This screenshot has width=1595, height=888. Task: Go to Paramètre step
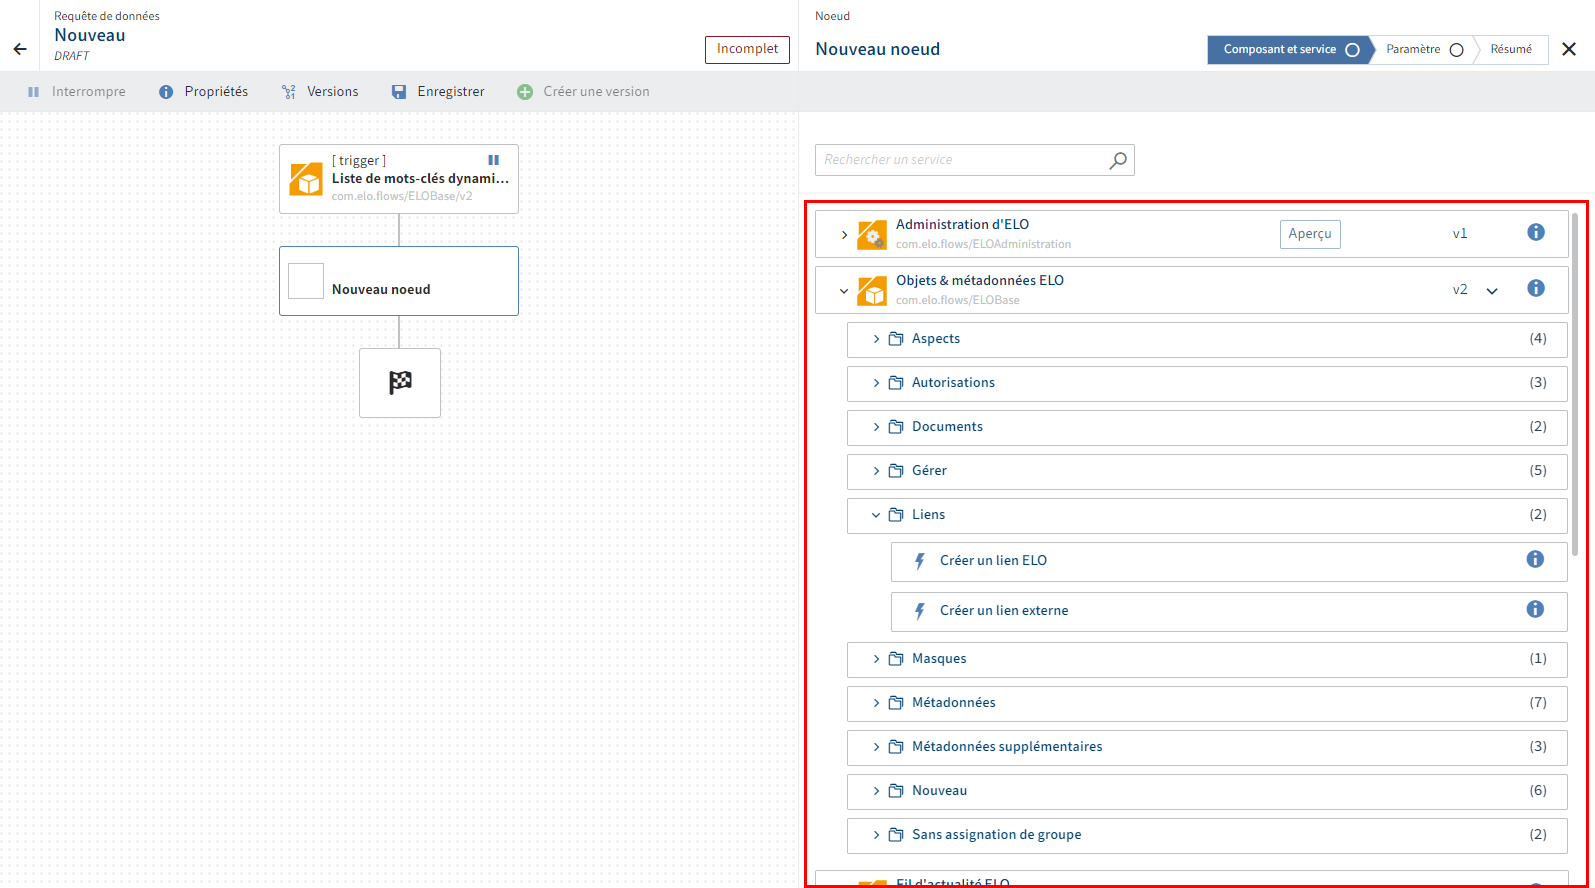click(x=1424, y=50)
